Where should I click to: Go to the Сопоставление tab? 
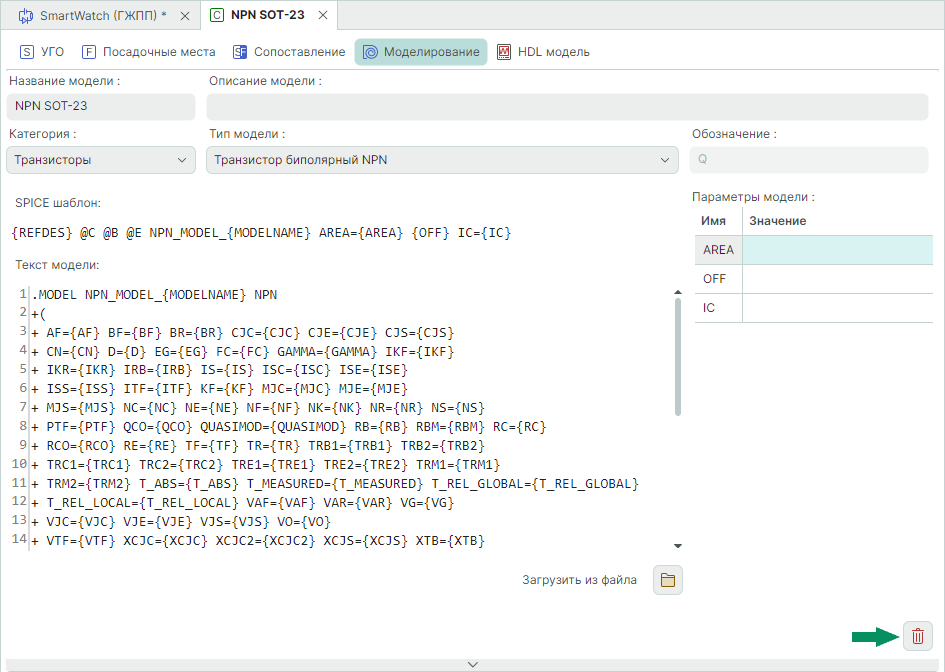[288, 52]
